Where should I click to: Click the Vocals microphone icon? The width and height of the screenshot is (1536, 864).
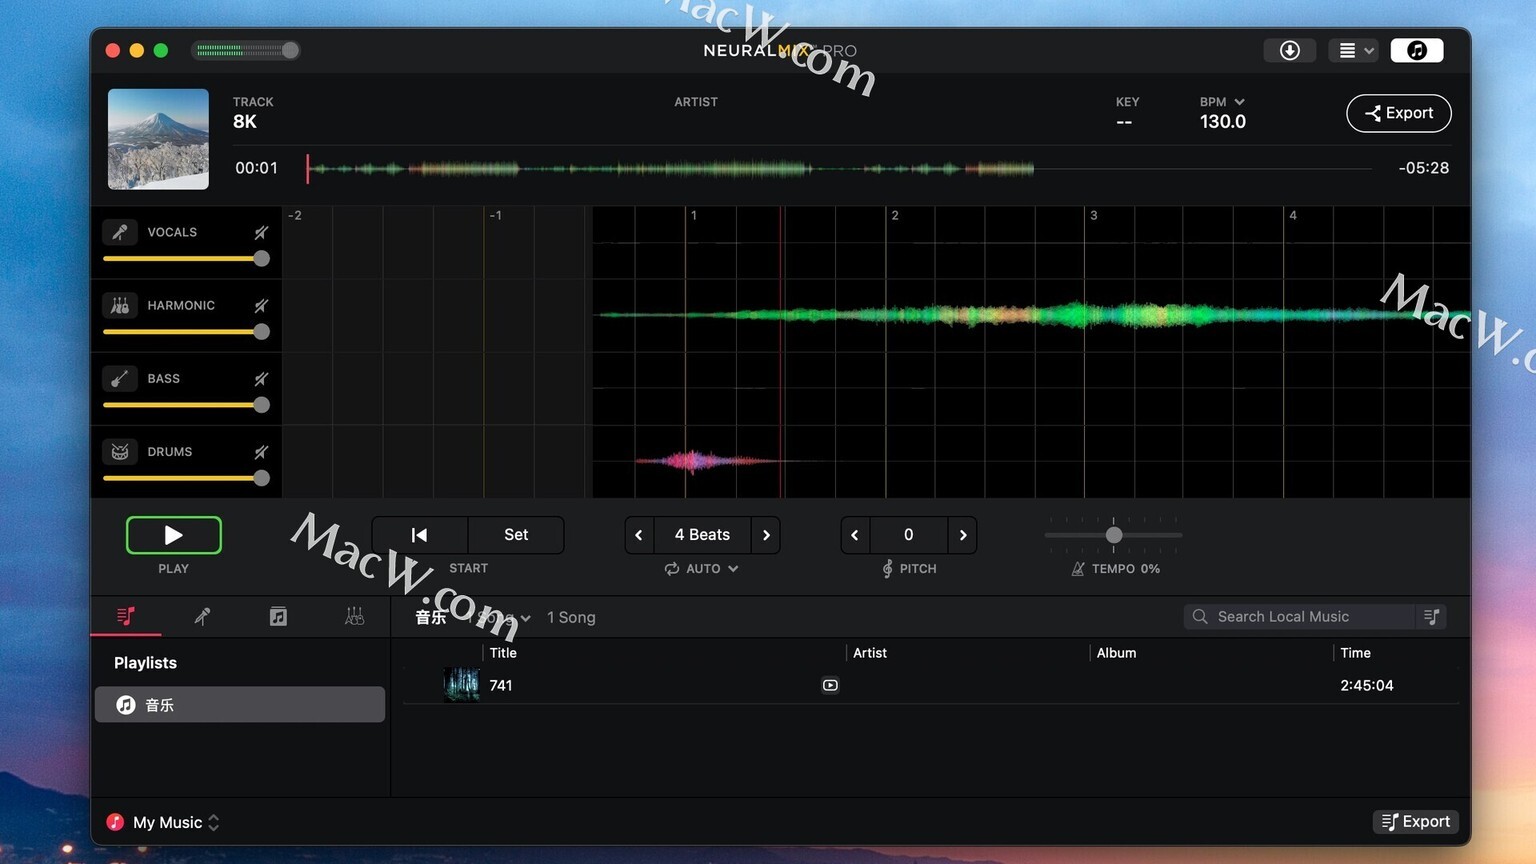[120, 232]
